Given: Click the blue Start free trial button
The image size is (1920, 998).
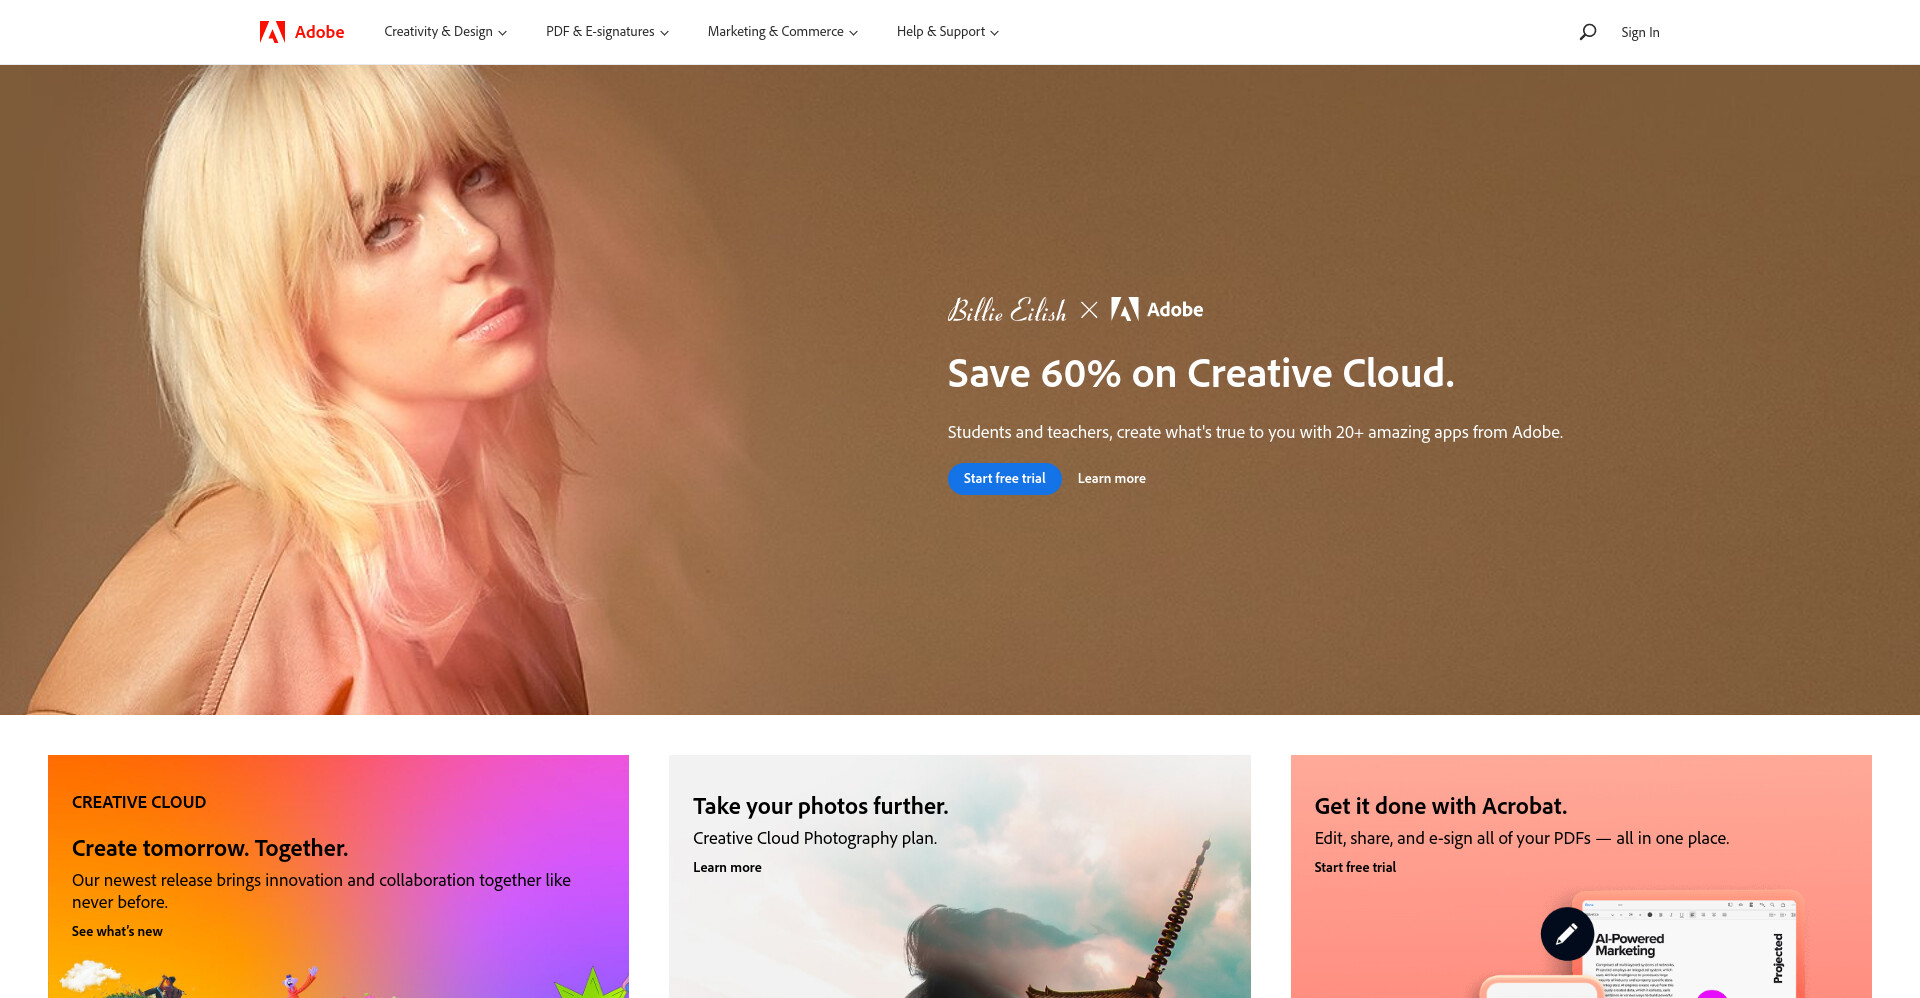Looking at the screenshot, I should coord(1004,479).
